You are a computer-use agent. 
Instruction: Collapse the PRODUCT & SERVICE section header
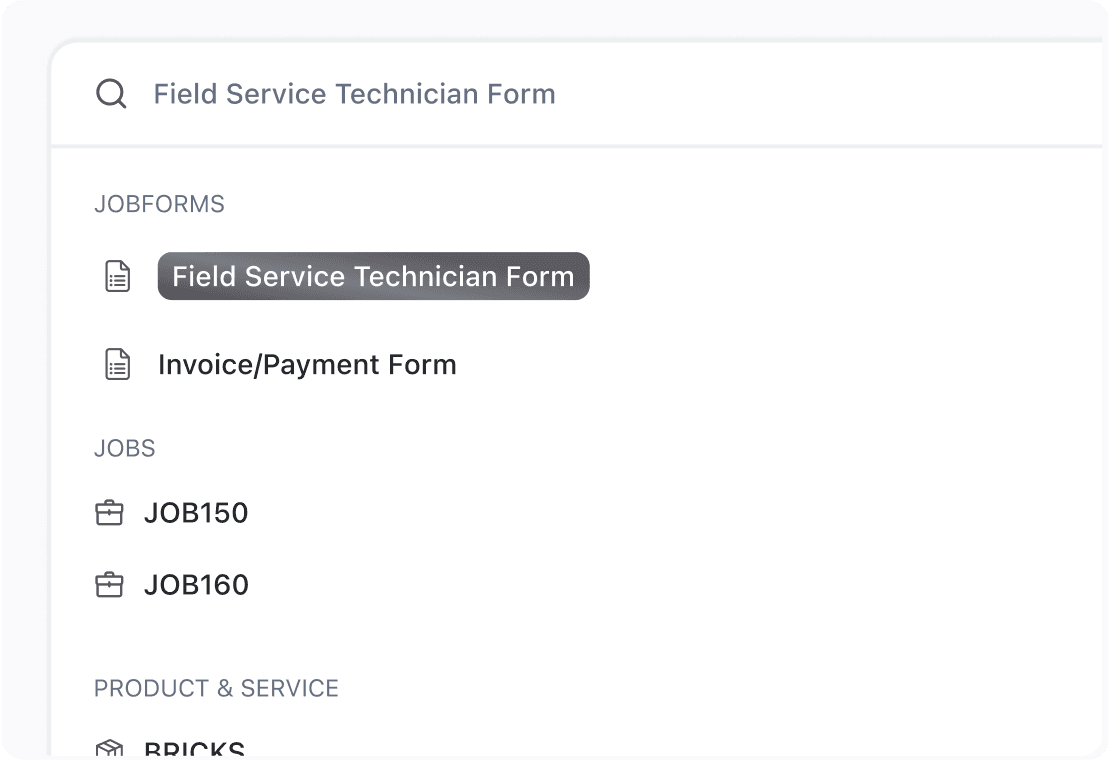pyautogui.click(x=216, y=688)
